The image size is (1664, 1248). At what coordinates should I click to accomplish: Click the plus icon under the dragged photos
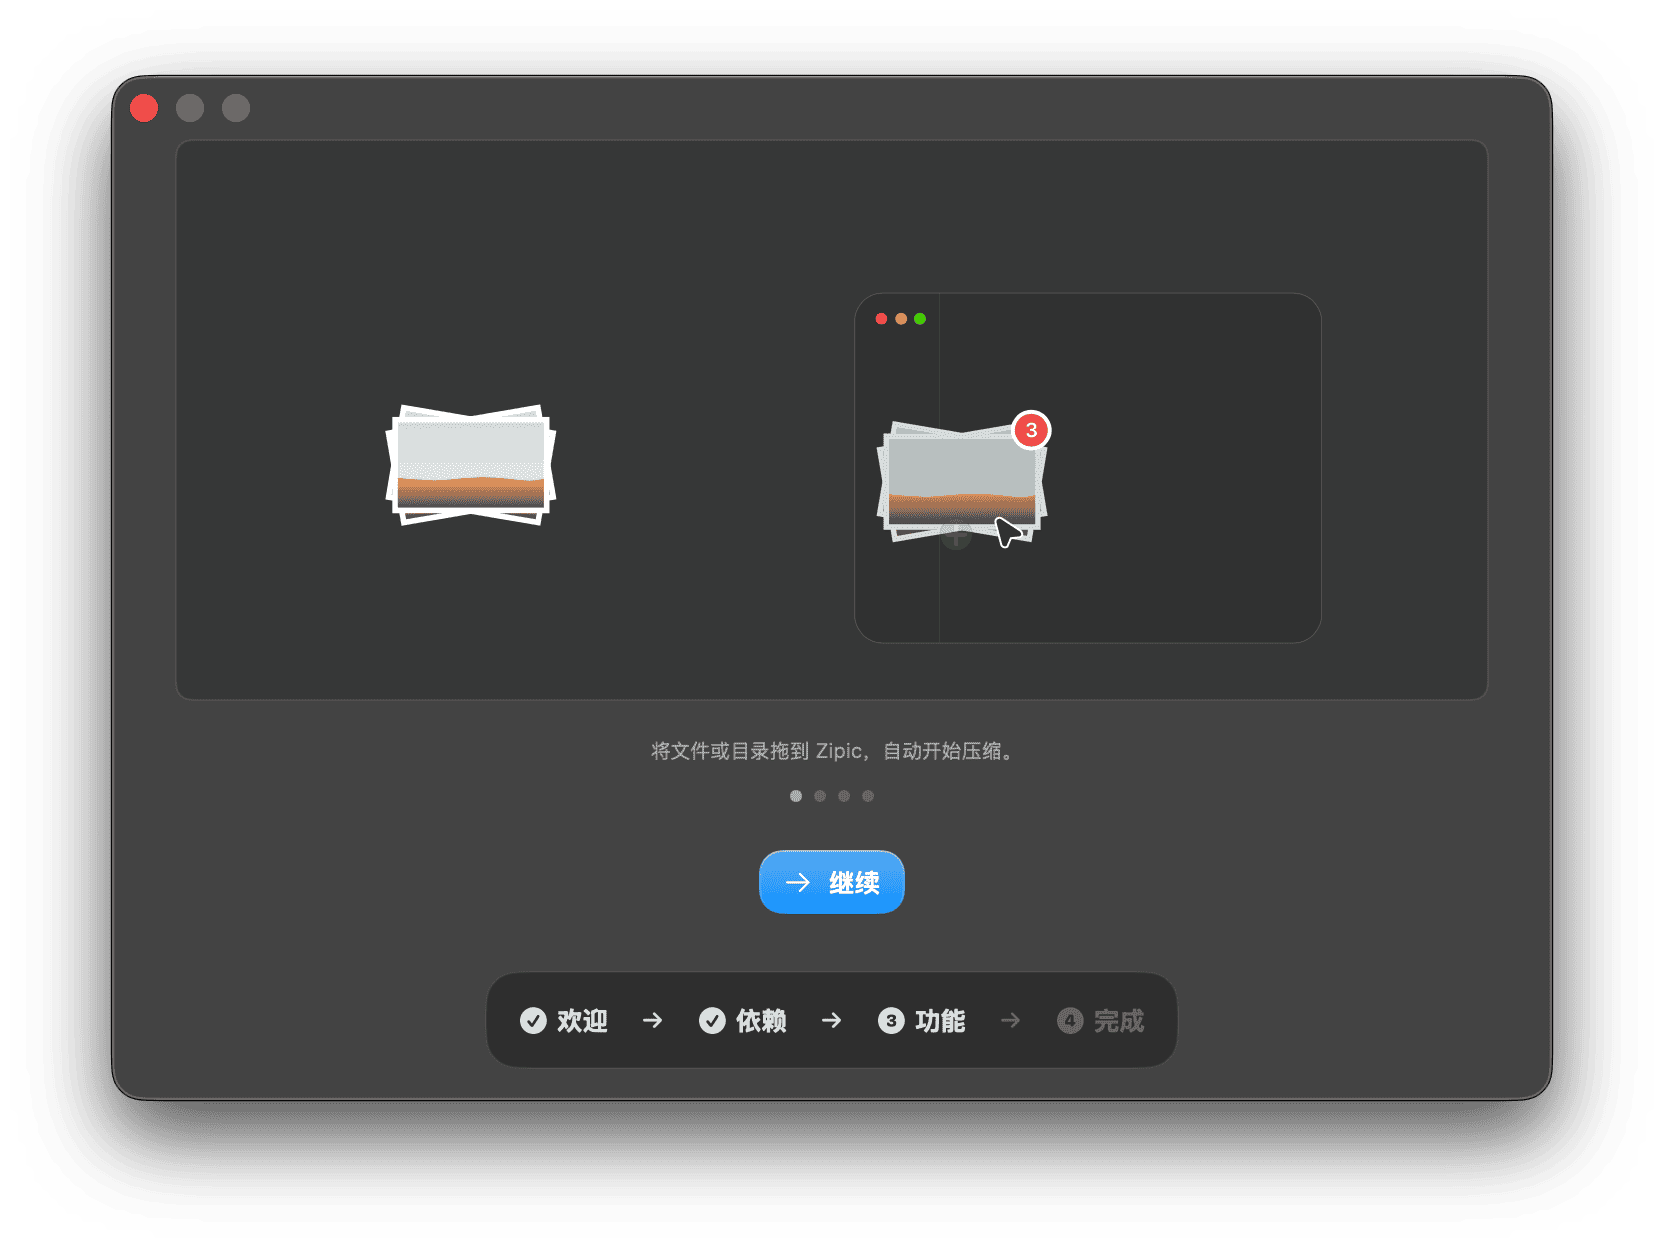[956, 538]
